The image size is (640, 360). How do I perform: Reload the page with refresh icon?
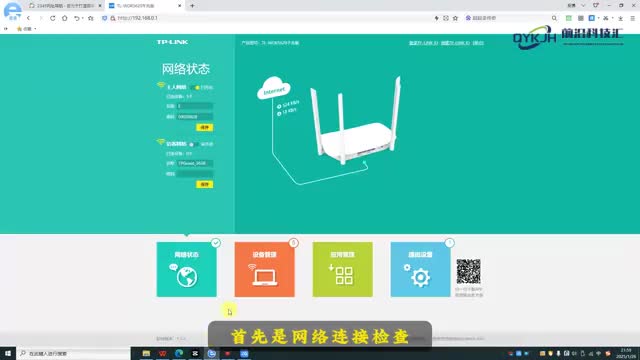tap(53, 18)
